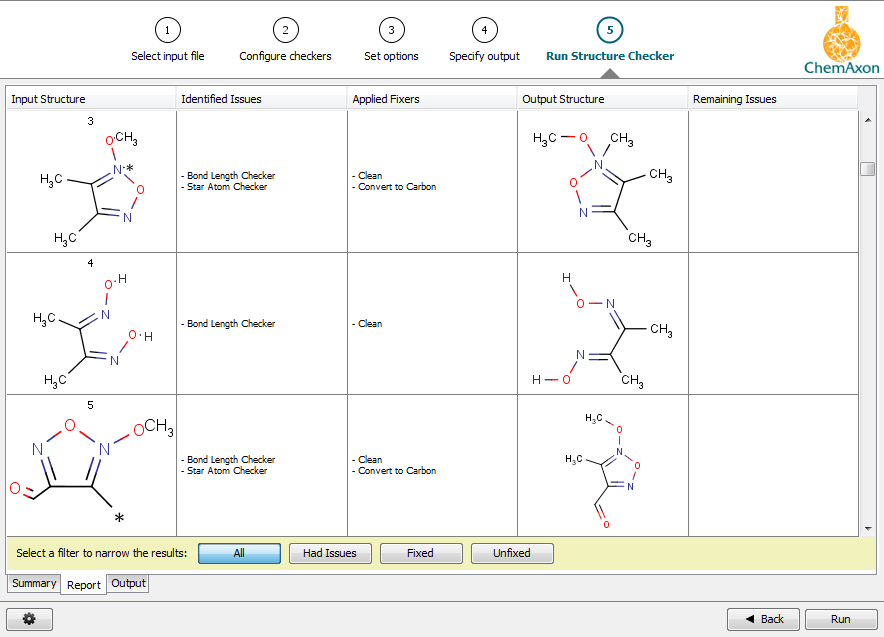Viewport: 884px width, 637px height.
Task: Switch to the Summary tab
Action: coord(33,583)
